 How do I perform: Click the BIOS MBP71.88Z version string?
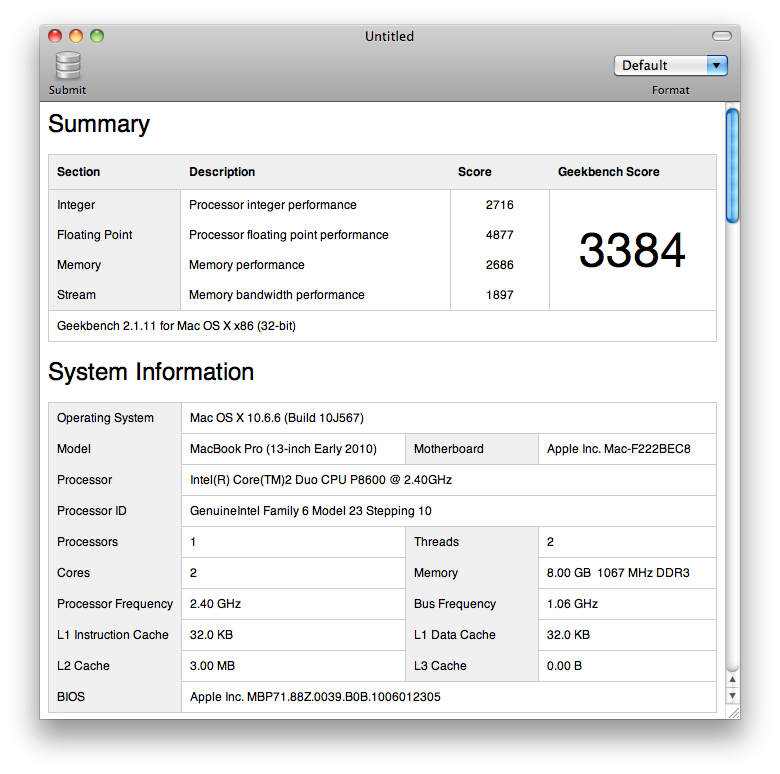pos(315,696)
